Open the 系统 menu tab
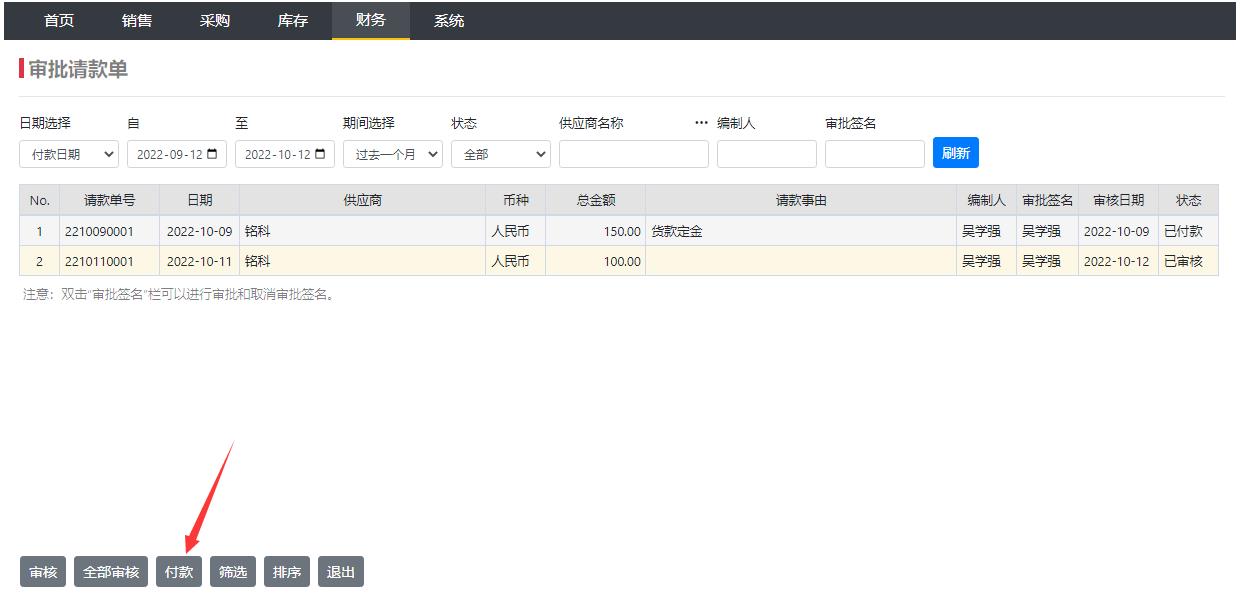Viewport: 1240px width, 596px height. point(449,21)
